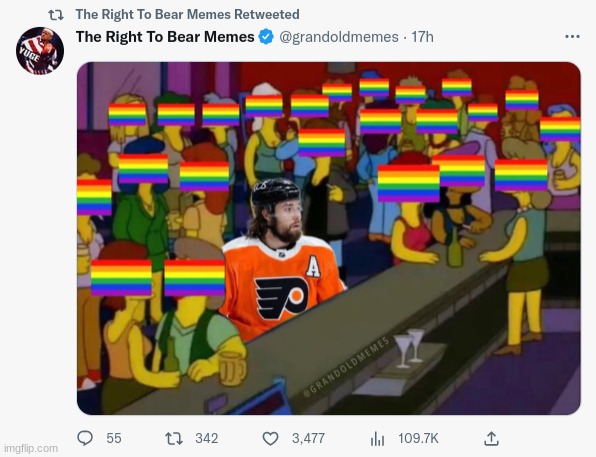
Task: Open the meme image in the tweet
Action: click(x=329, y=238)
